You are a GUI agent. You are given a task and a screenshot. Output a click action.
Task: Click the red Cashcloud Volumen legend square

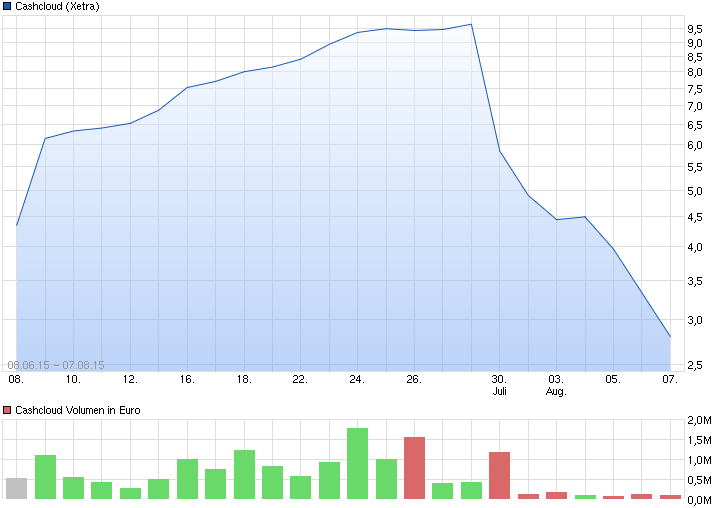coord(7,410)
